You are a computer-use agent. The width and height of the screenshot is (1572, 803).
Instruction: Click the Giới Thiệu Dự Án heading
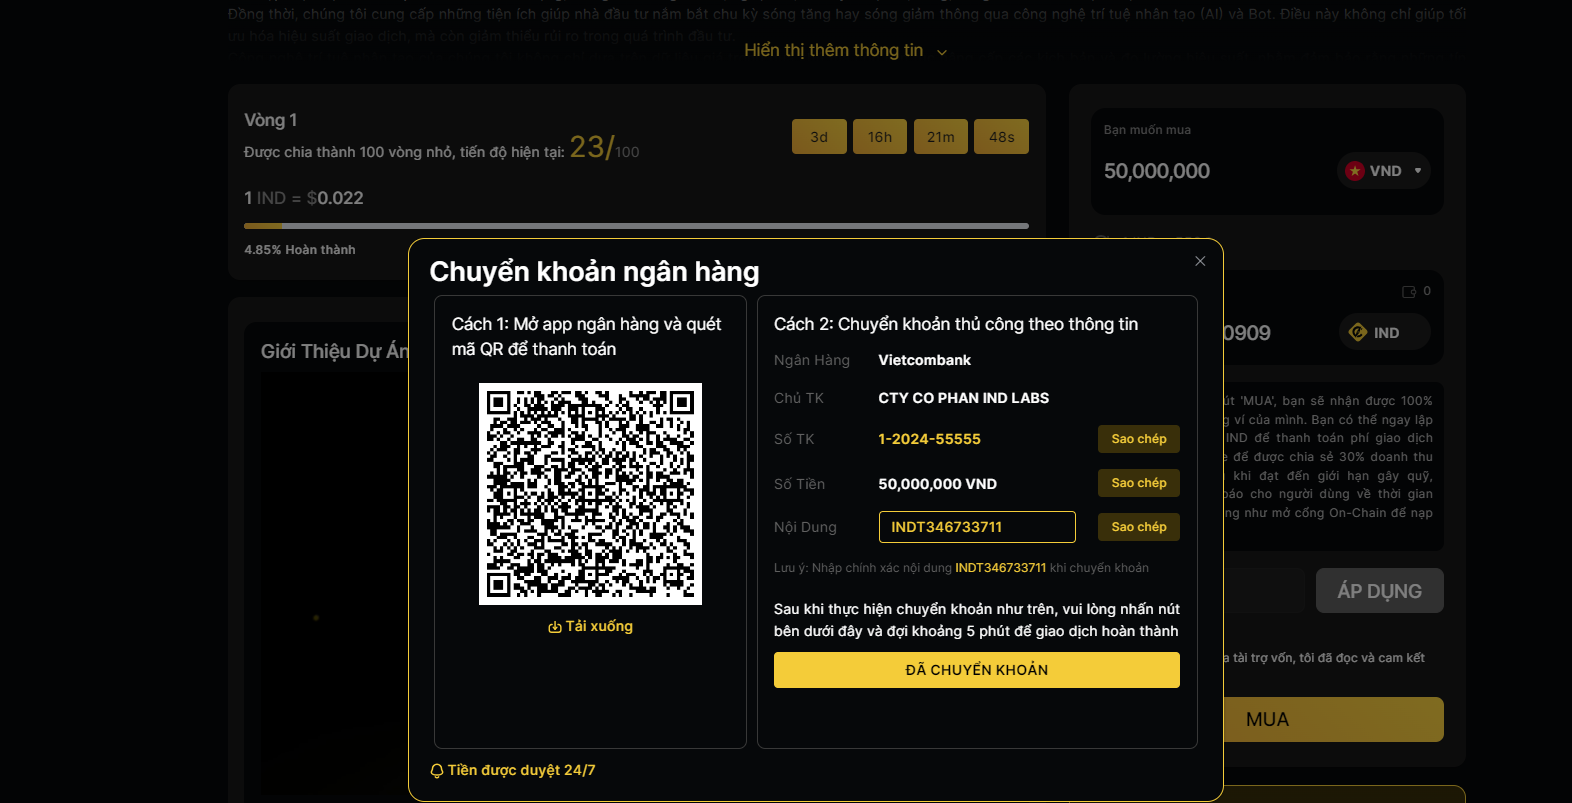click(x=335, y=351)
